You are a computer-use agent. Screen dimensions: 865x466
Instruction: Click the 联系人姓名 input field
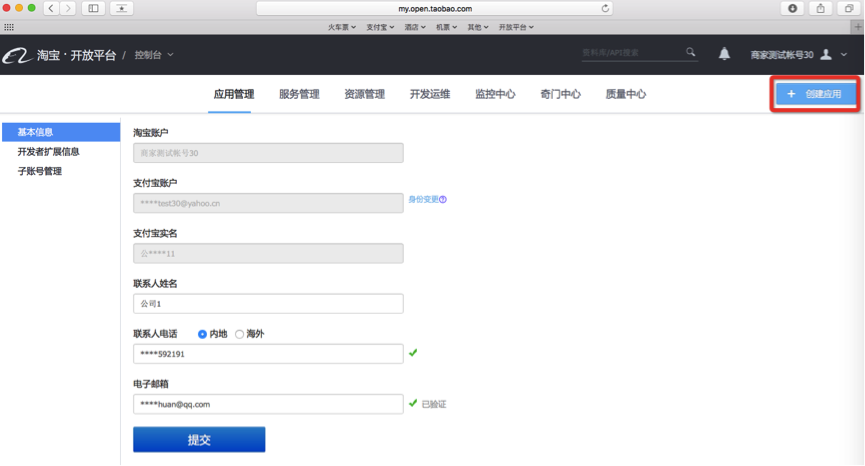point(268,304)
